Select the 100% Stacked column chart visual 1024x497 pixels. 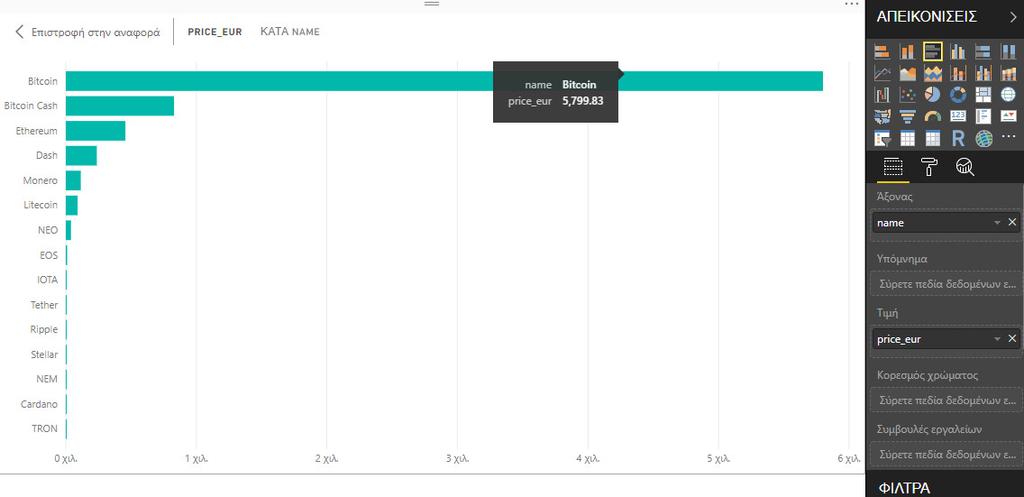[1008, 52]
